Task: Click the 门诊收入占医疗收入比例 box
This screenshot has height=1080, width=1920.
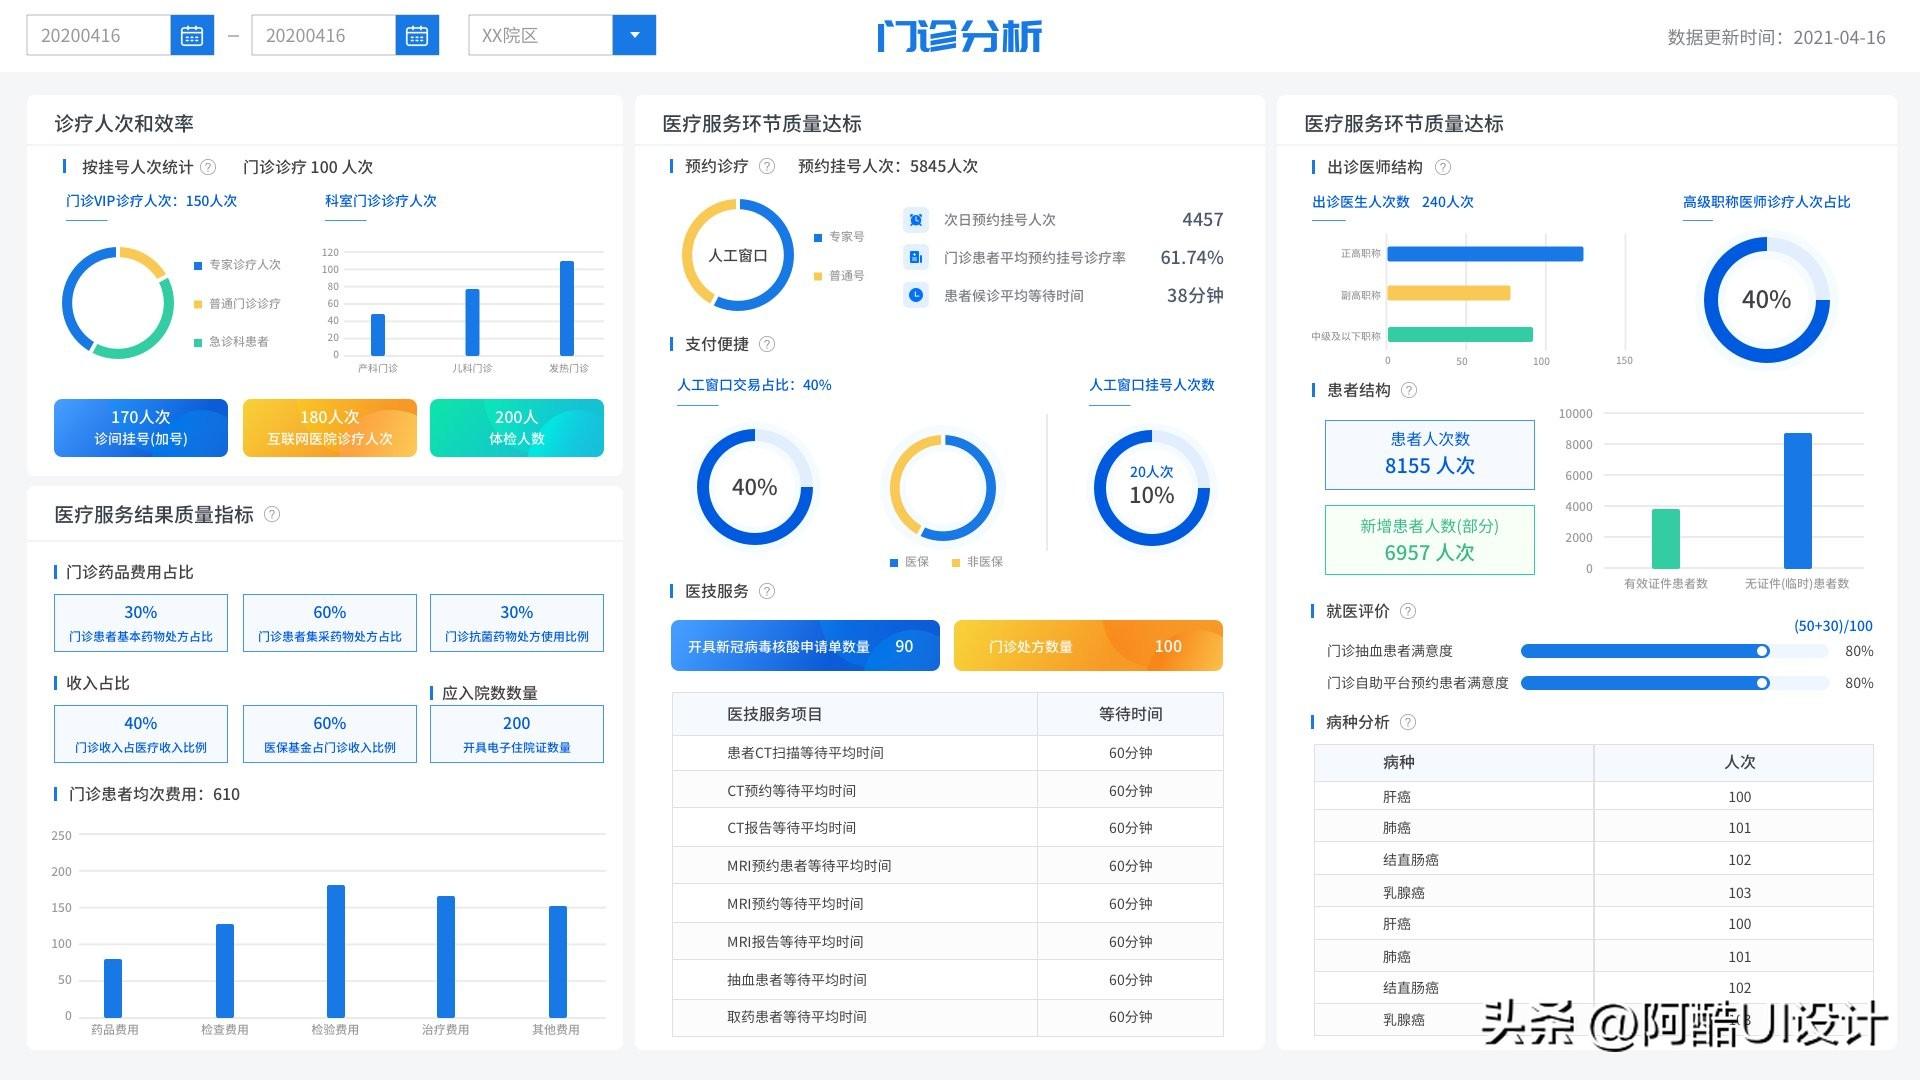Action: pos(141,734)
